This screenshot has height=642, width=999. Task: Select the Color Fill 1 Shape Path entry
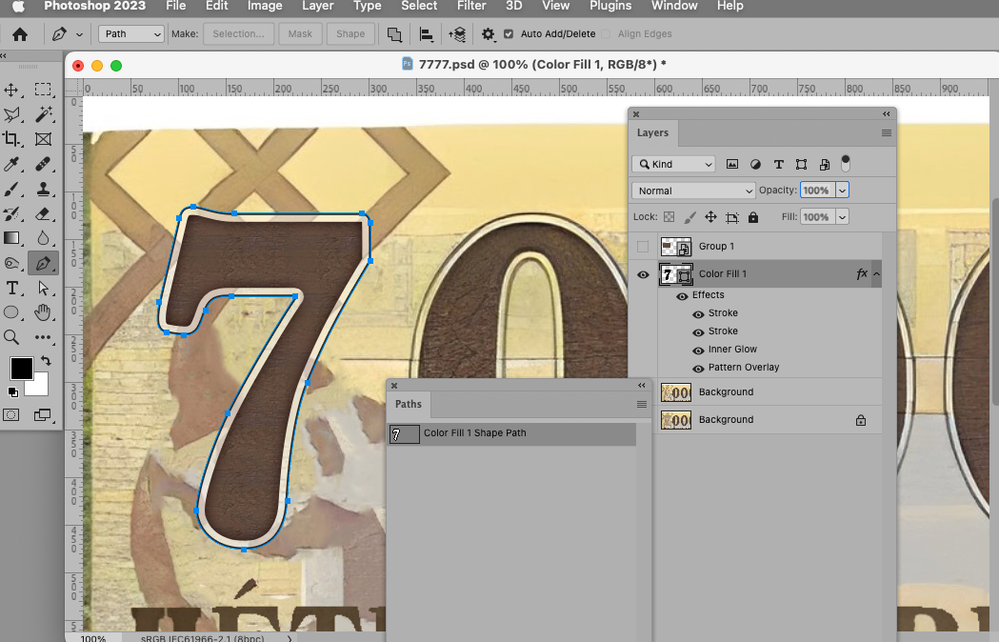coord(478,434)
